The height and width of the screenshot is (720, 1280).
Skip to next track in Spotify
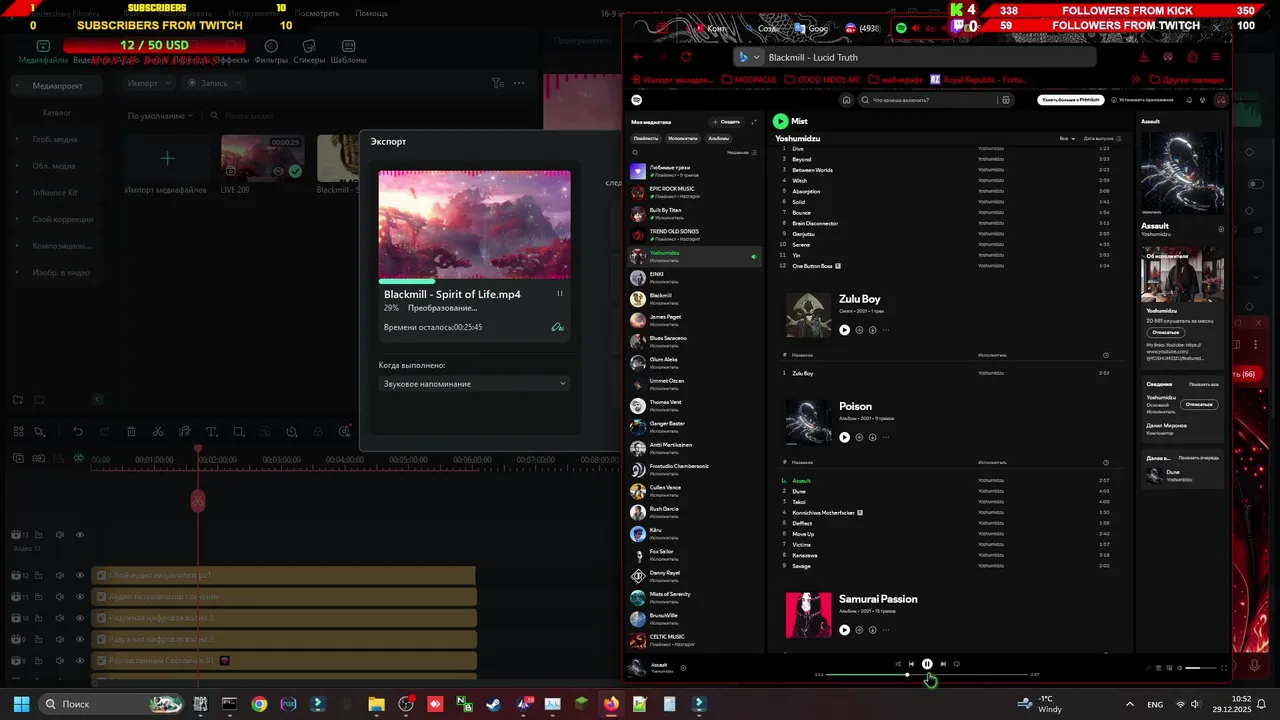(943, 664)
